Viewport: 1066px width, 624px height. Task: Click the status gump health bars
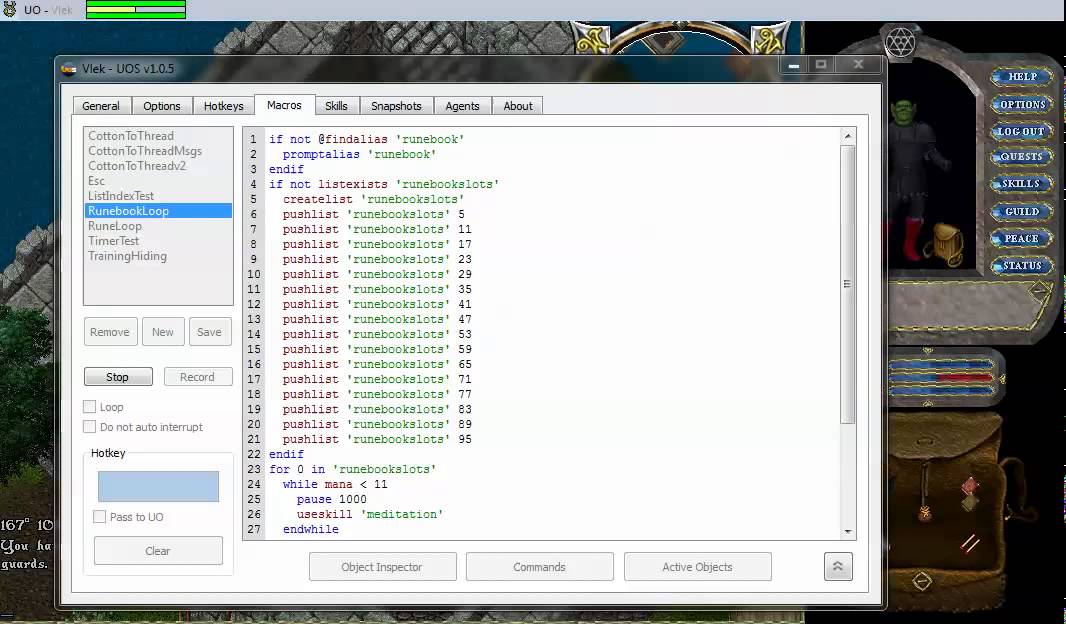pyautogui.click(x=942, y=377)
